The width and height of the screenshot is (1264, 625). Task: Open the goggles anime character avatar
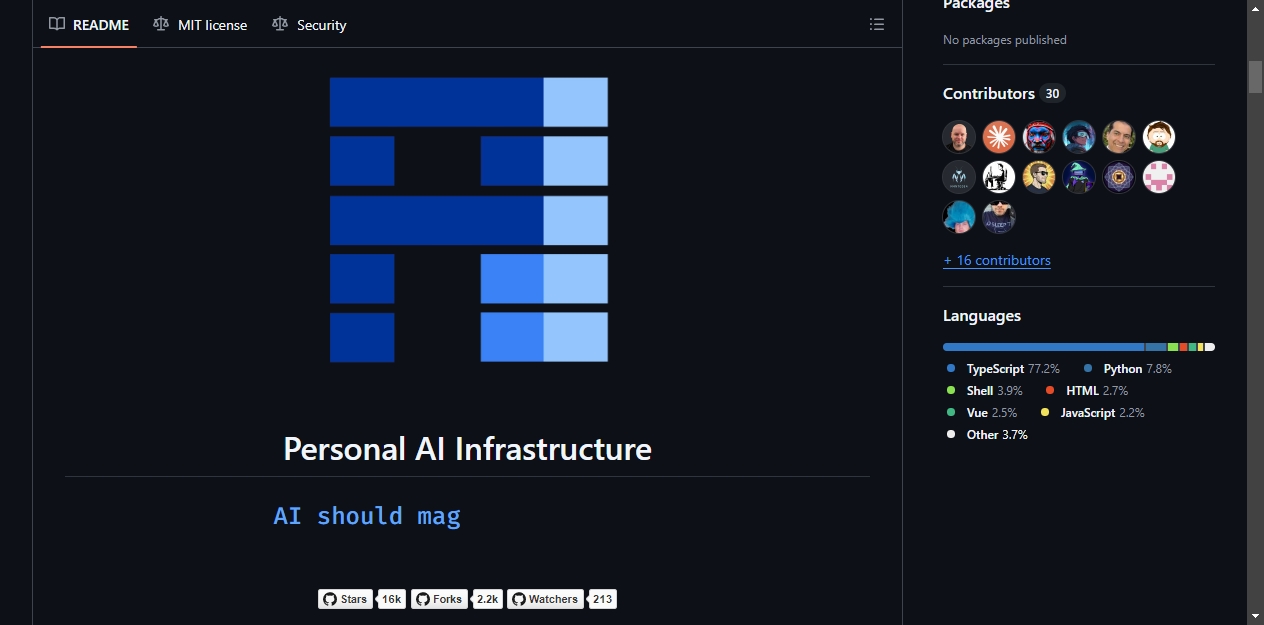click(x=1079, y=137)
